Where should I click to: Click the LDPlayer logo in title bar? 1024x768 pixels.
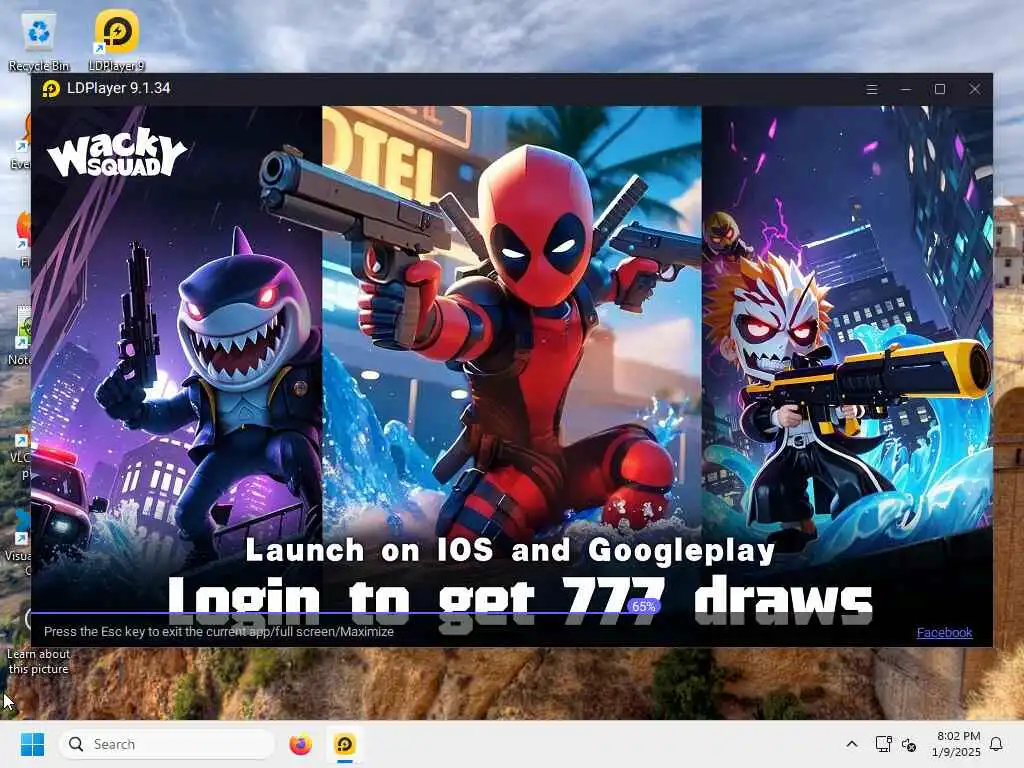(x=51, y=88)
